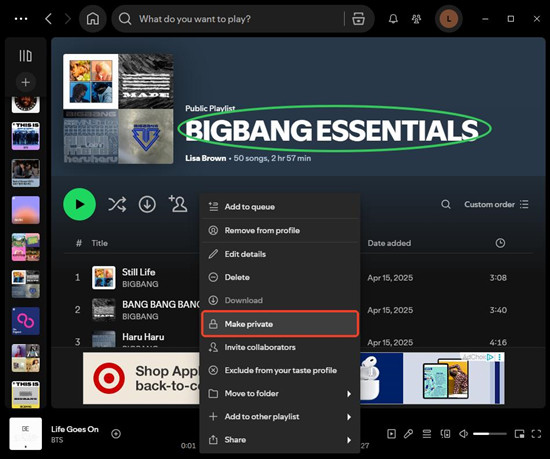Open the Browse icon in search bar
550x459 pixels.
358,19
